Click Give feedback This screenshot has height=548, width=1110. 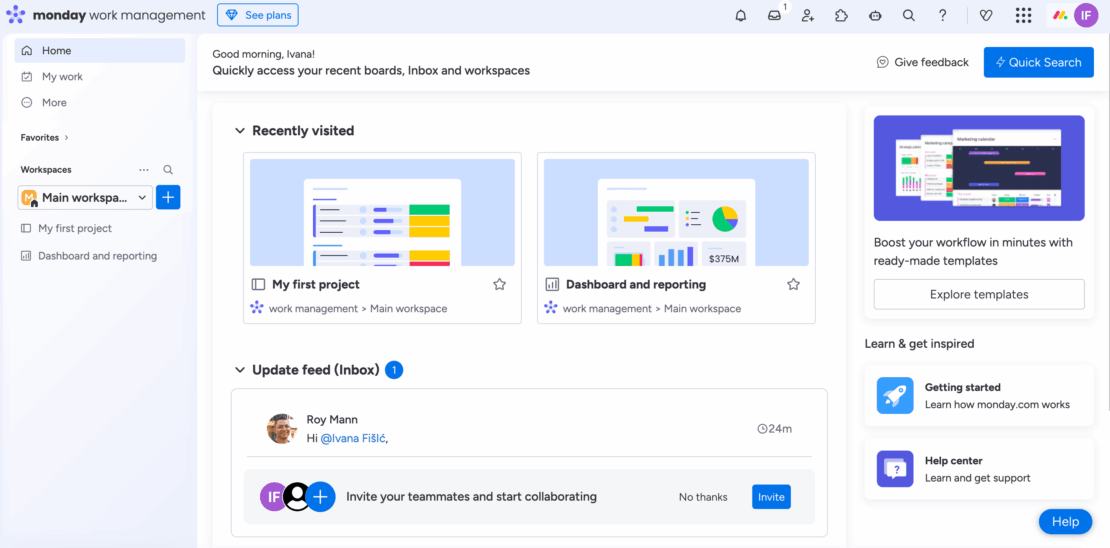(922, 62)
